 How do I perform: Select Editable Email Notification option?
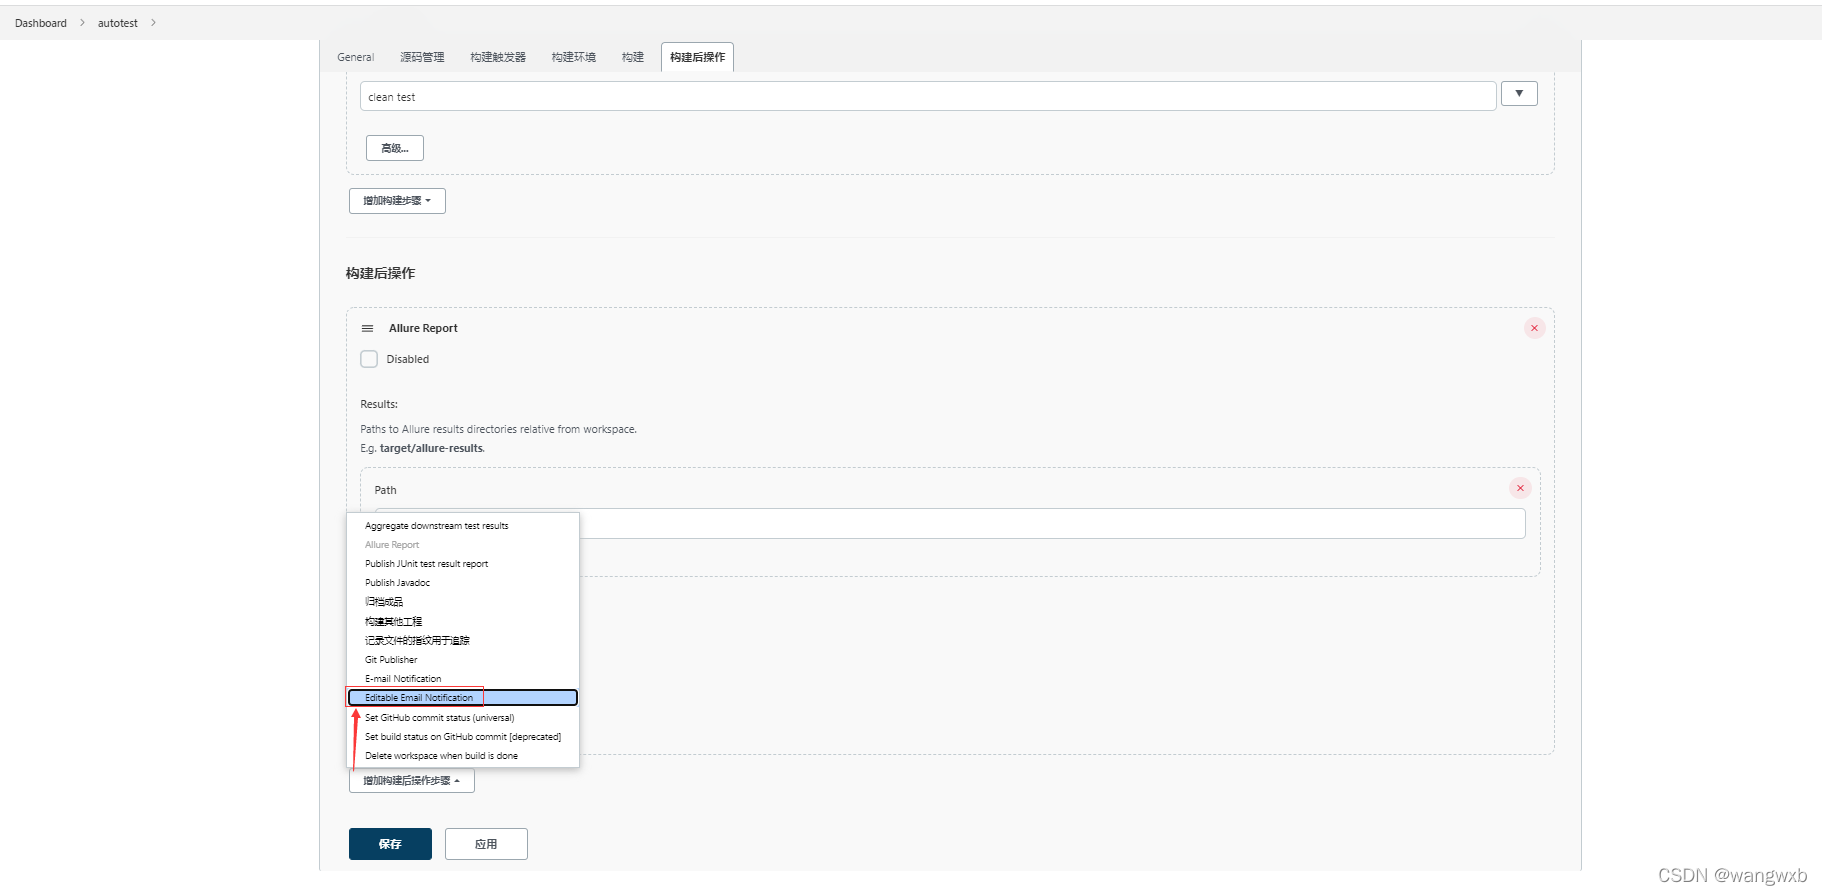click(463, 698)
